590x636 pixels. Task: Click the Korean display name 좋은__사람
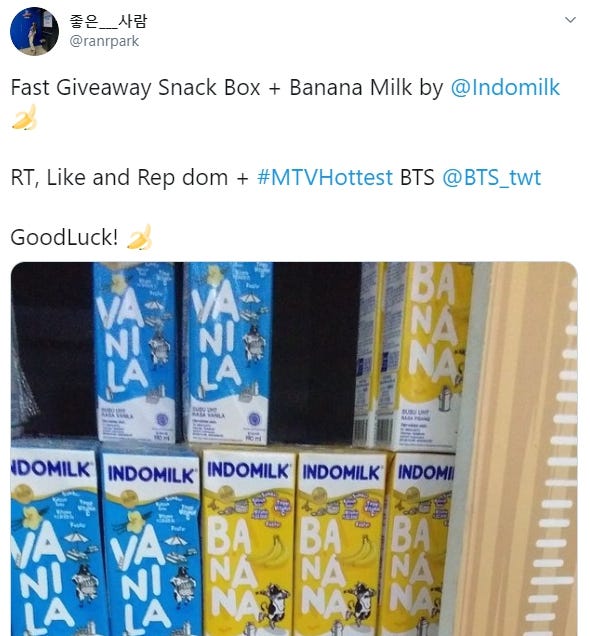(108, 21)
